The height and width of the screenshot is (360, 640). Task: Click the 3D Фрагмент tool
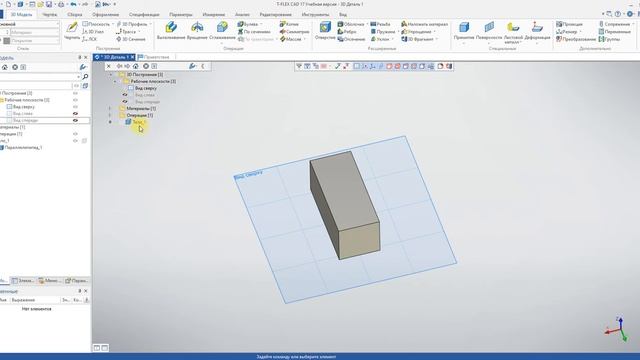coord(417,39)
